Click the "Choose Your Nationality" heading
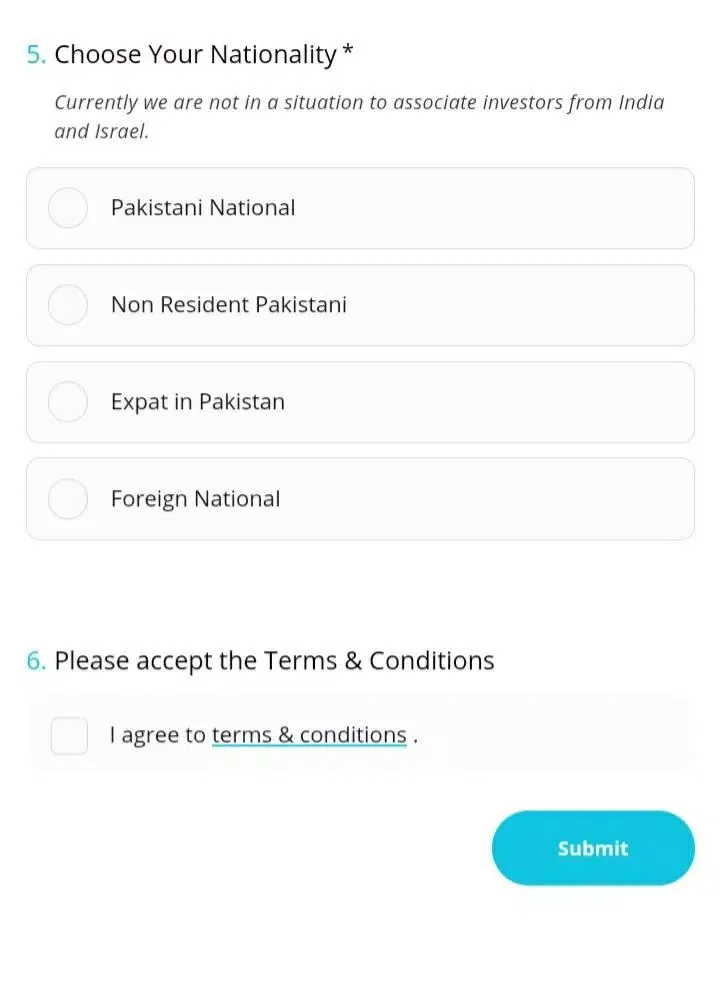Screen dimensions: 720x988 click(x=195, y=55)
